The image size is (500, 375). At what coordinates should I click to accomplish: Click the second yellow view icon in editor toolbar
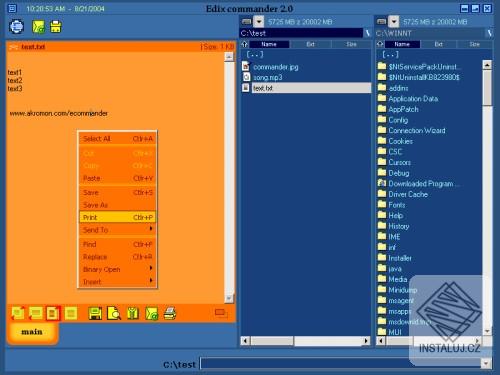pos(35,313)
